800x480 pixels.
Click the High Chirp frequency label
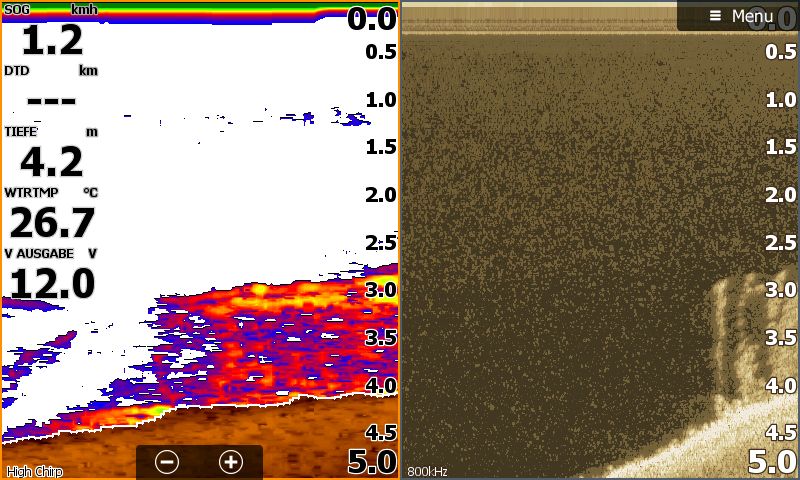[34, 471]
